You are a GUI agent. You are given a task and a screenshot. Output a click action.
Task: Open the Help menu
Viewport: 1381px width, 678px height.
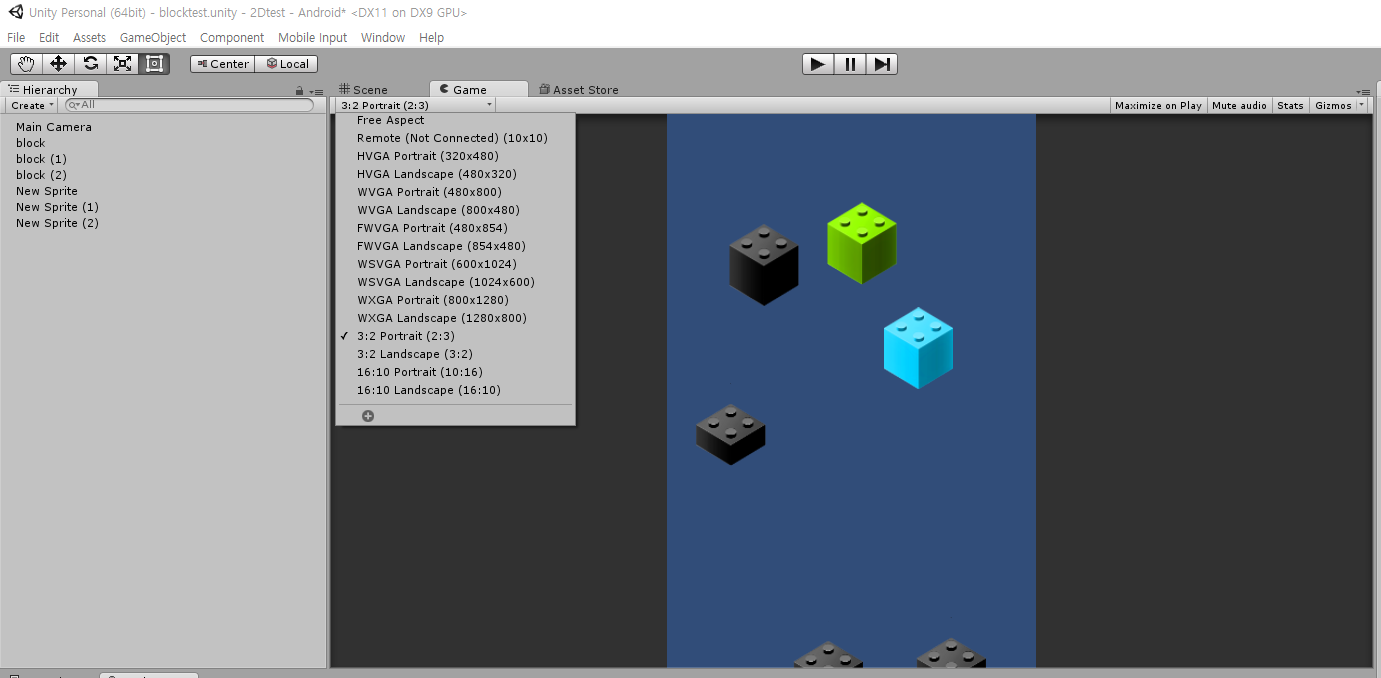(431, 38)
